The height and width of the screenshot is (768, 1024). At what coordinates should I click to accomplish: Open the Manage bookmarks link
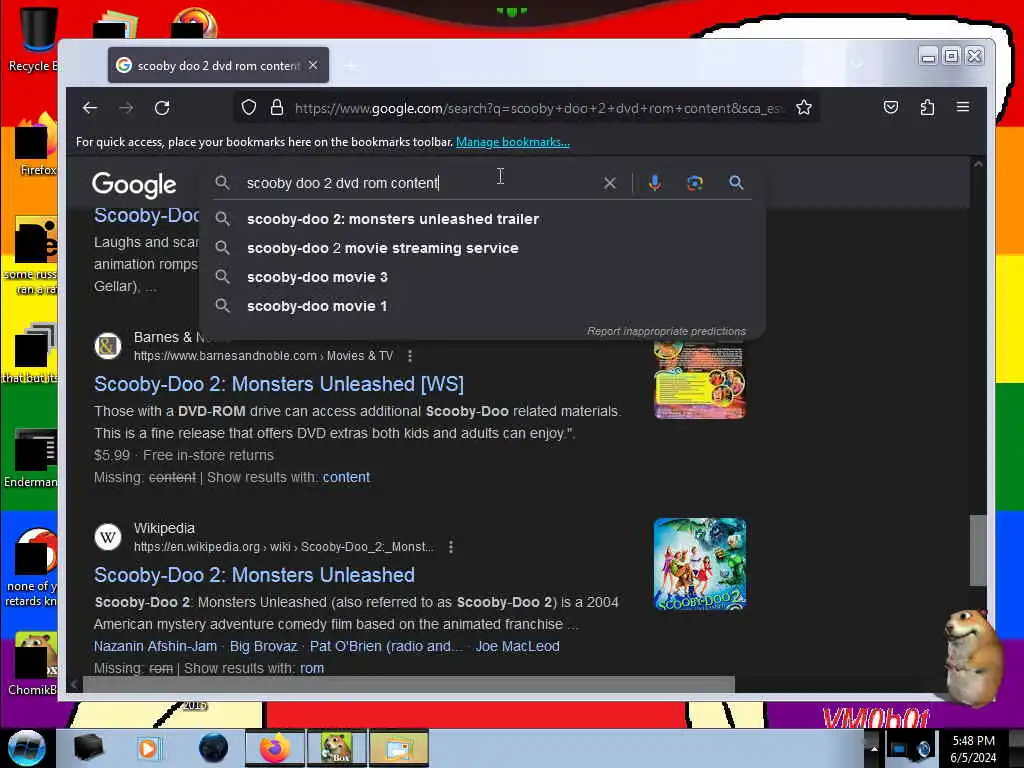pos(513,142)
